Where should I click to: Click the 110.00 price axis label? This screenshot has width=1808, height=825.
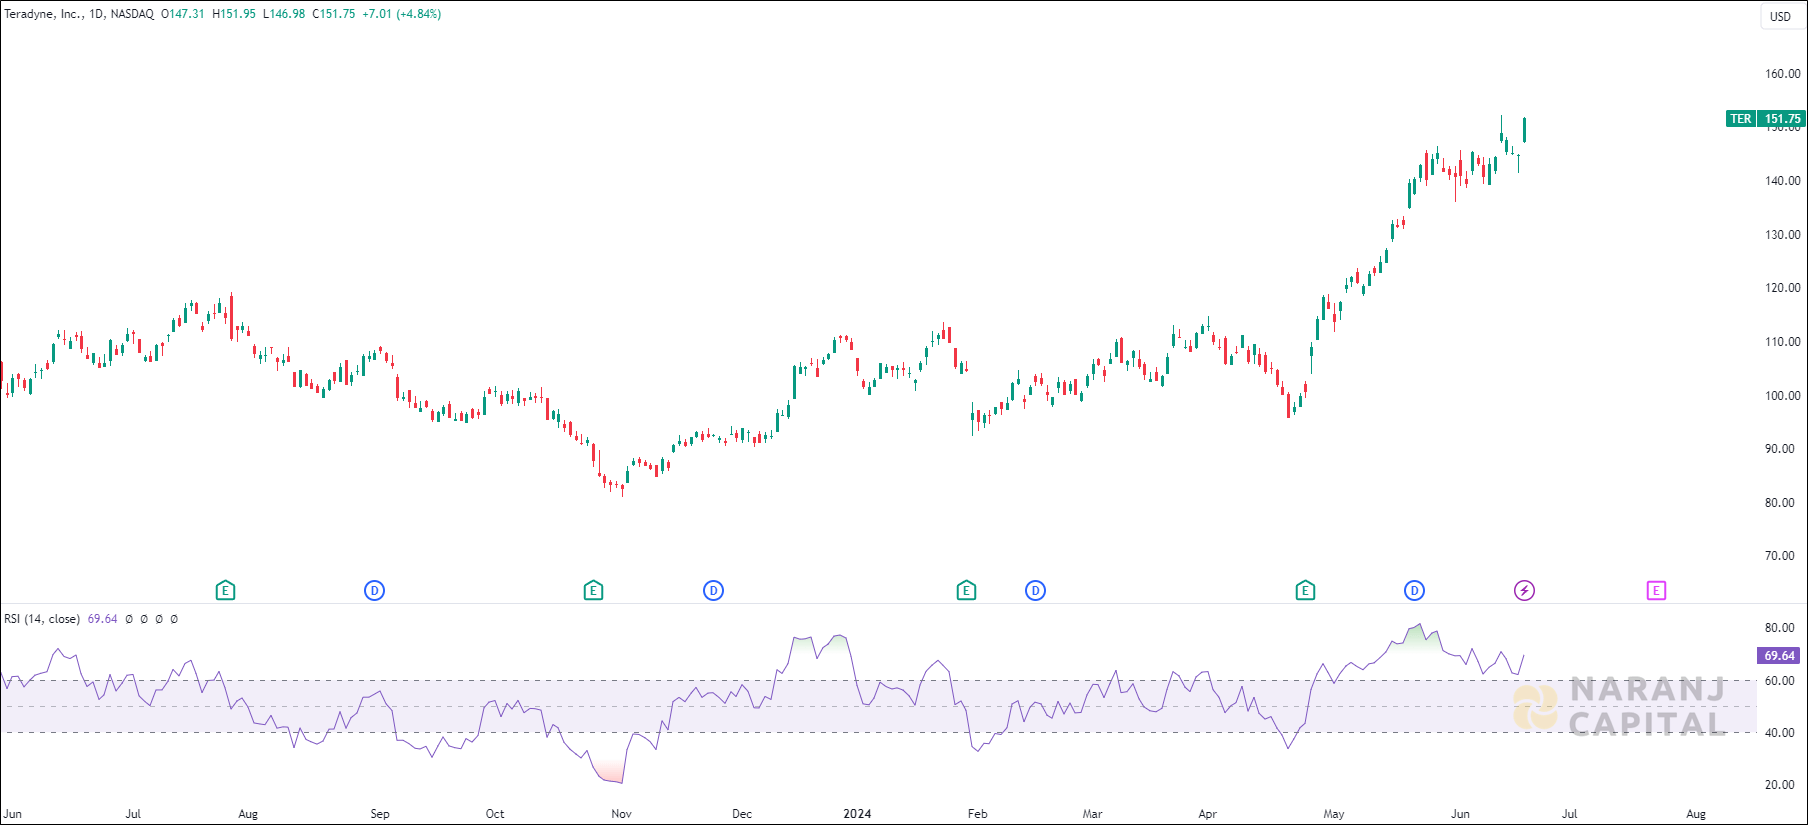click(1782, 342)
